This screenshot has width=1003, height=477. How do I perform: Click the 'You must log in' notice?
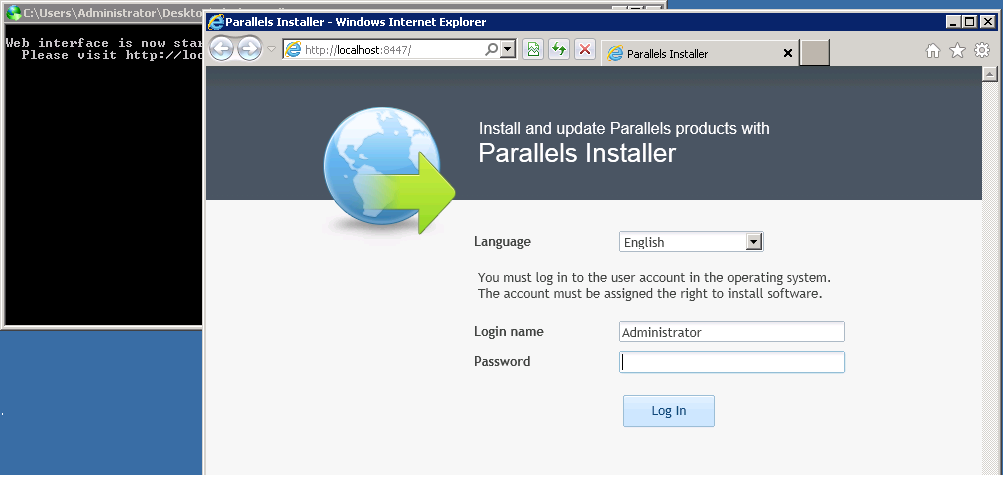click(654, 286)
